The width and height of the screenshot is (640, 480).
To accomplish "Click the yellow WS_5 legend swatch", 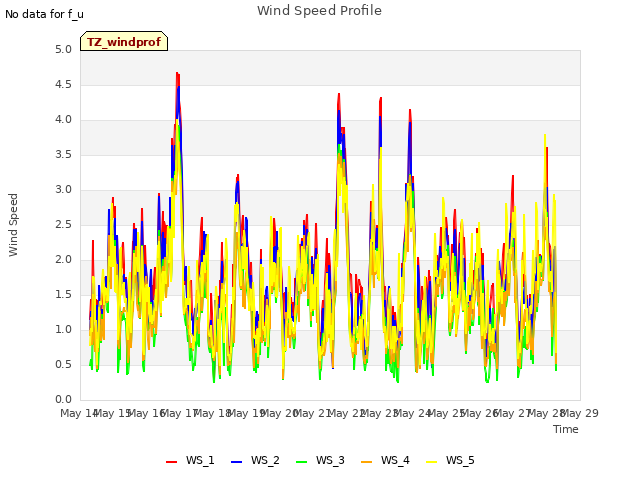I will click(x=431, y=462).
